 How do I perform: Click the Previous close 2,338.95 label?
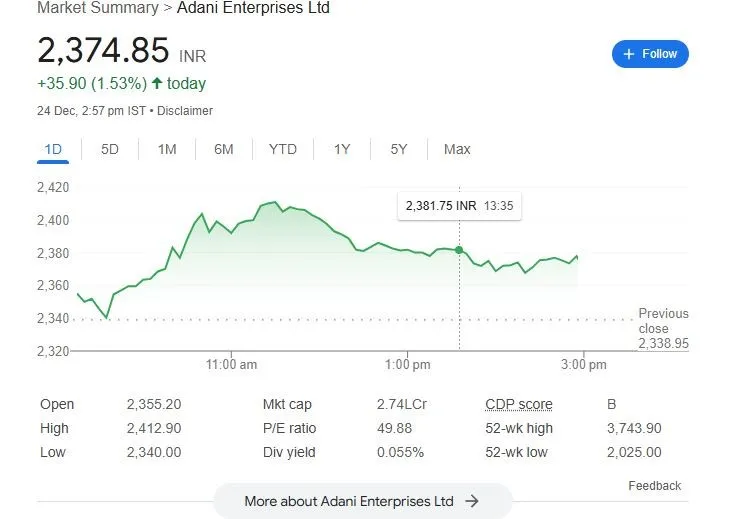[x=663, y=328]
